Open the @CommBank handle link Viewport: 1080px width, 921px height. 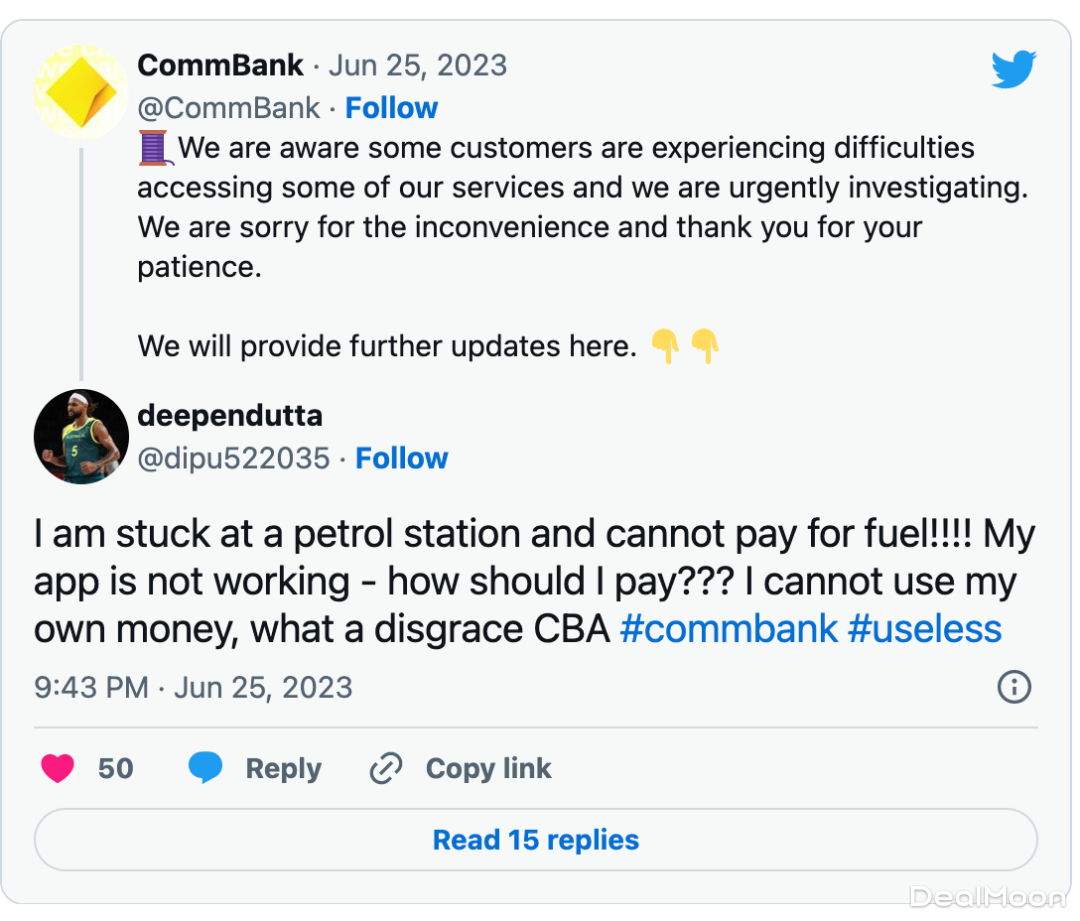pyautogui.click(x=229, y=108)
